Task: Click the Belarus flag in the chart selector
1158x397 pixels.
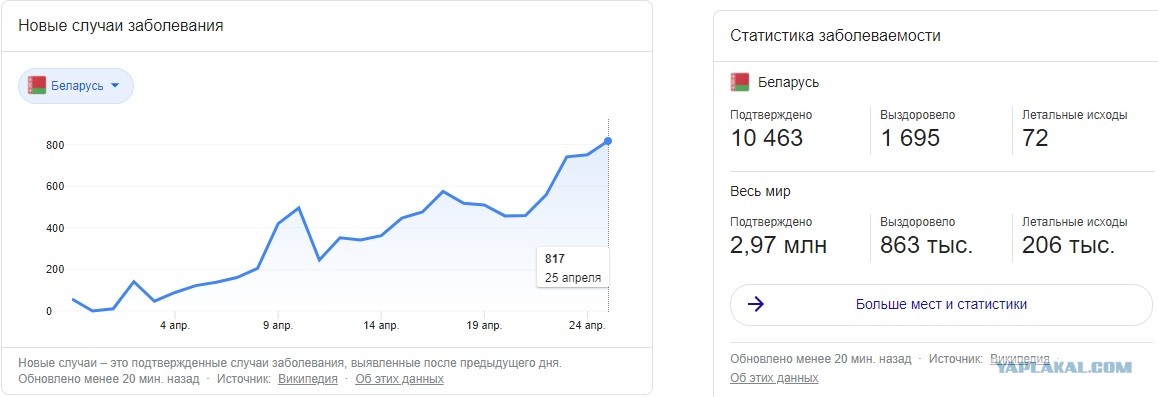Action: [x=37, y=86]
